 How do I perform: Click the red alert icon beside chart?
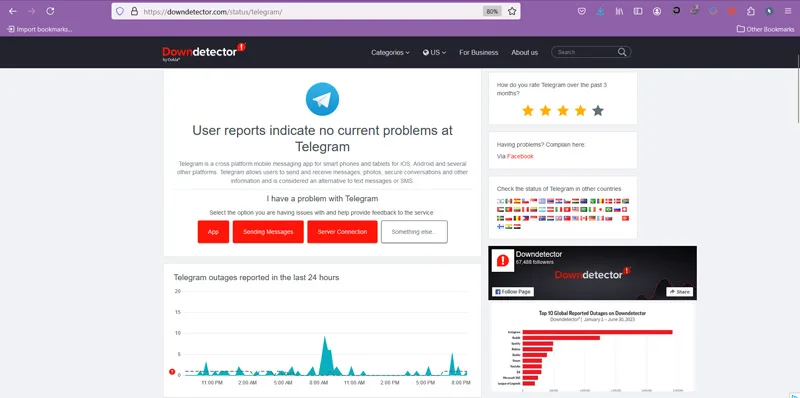pos(172,371)
